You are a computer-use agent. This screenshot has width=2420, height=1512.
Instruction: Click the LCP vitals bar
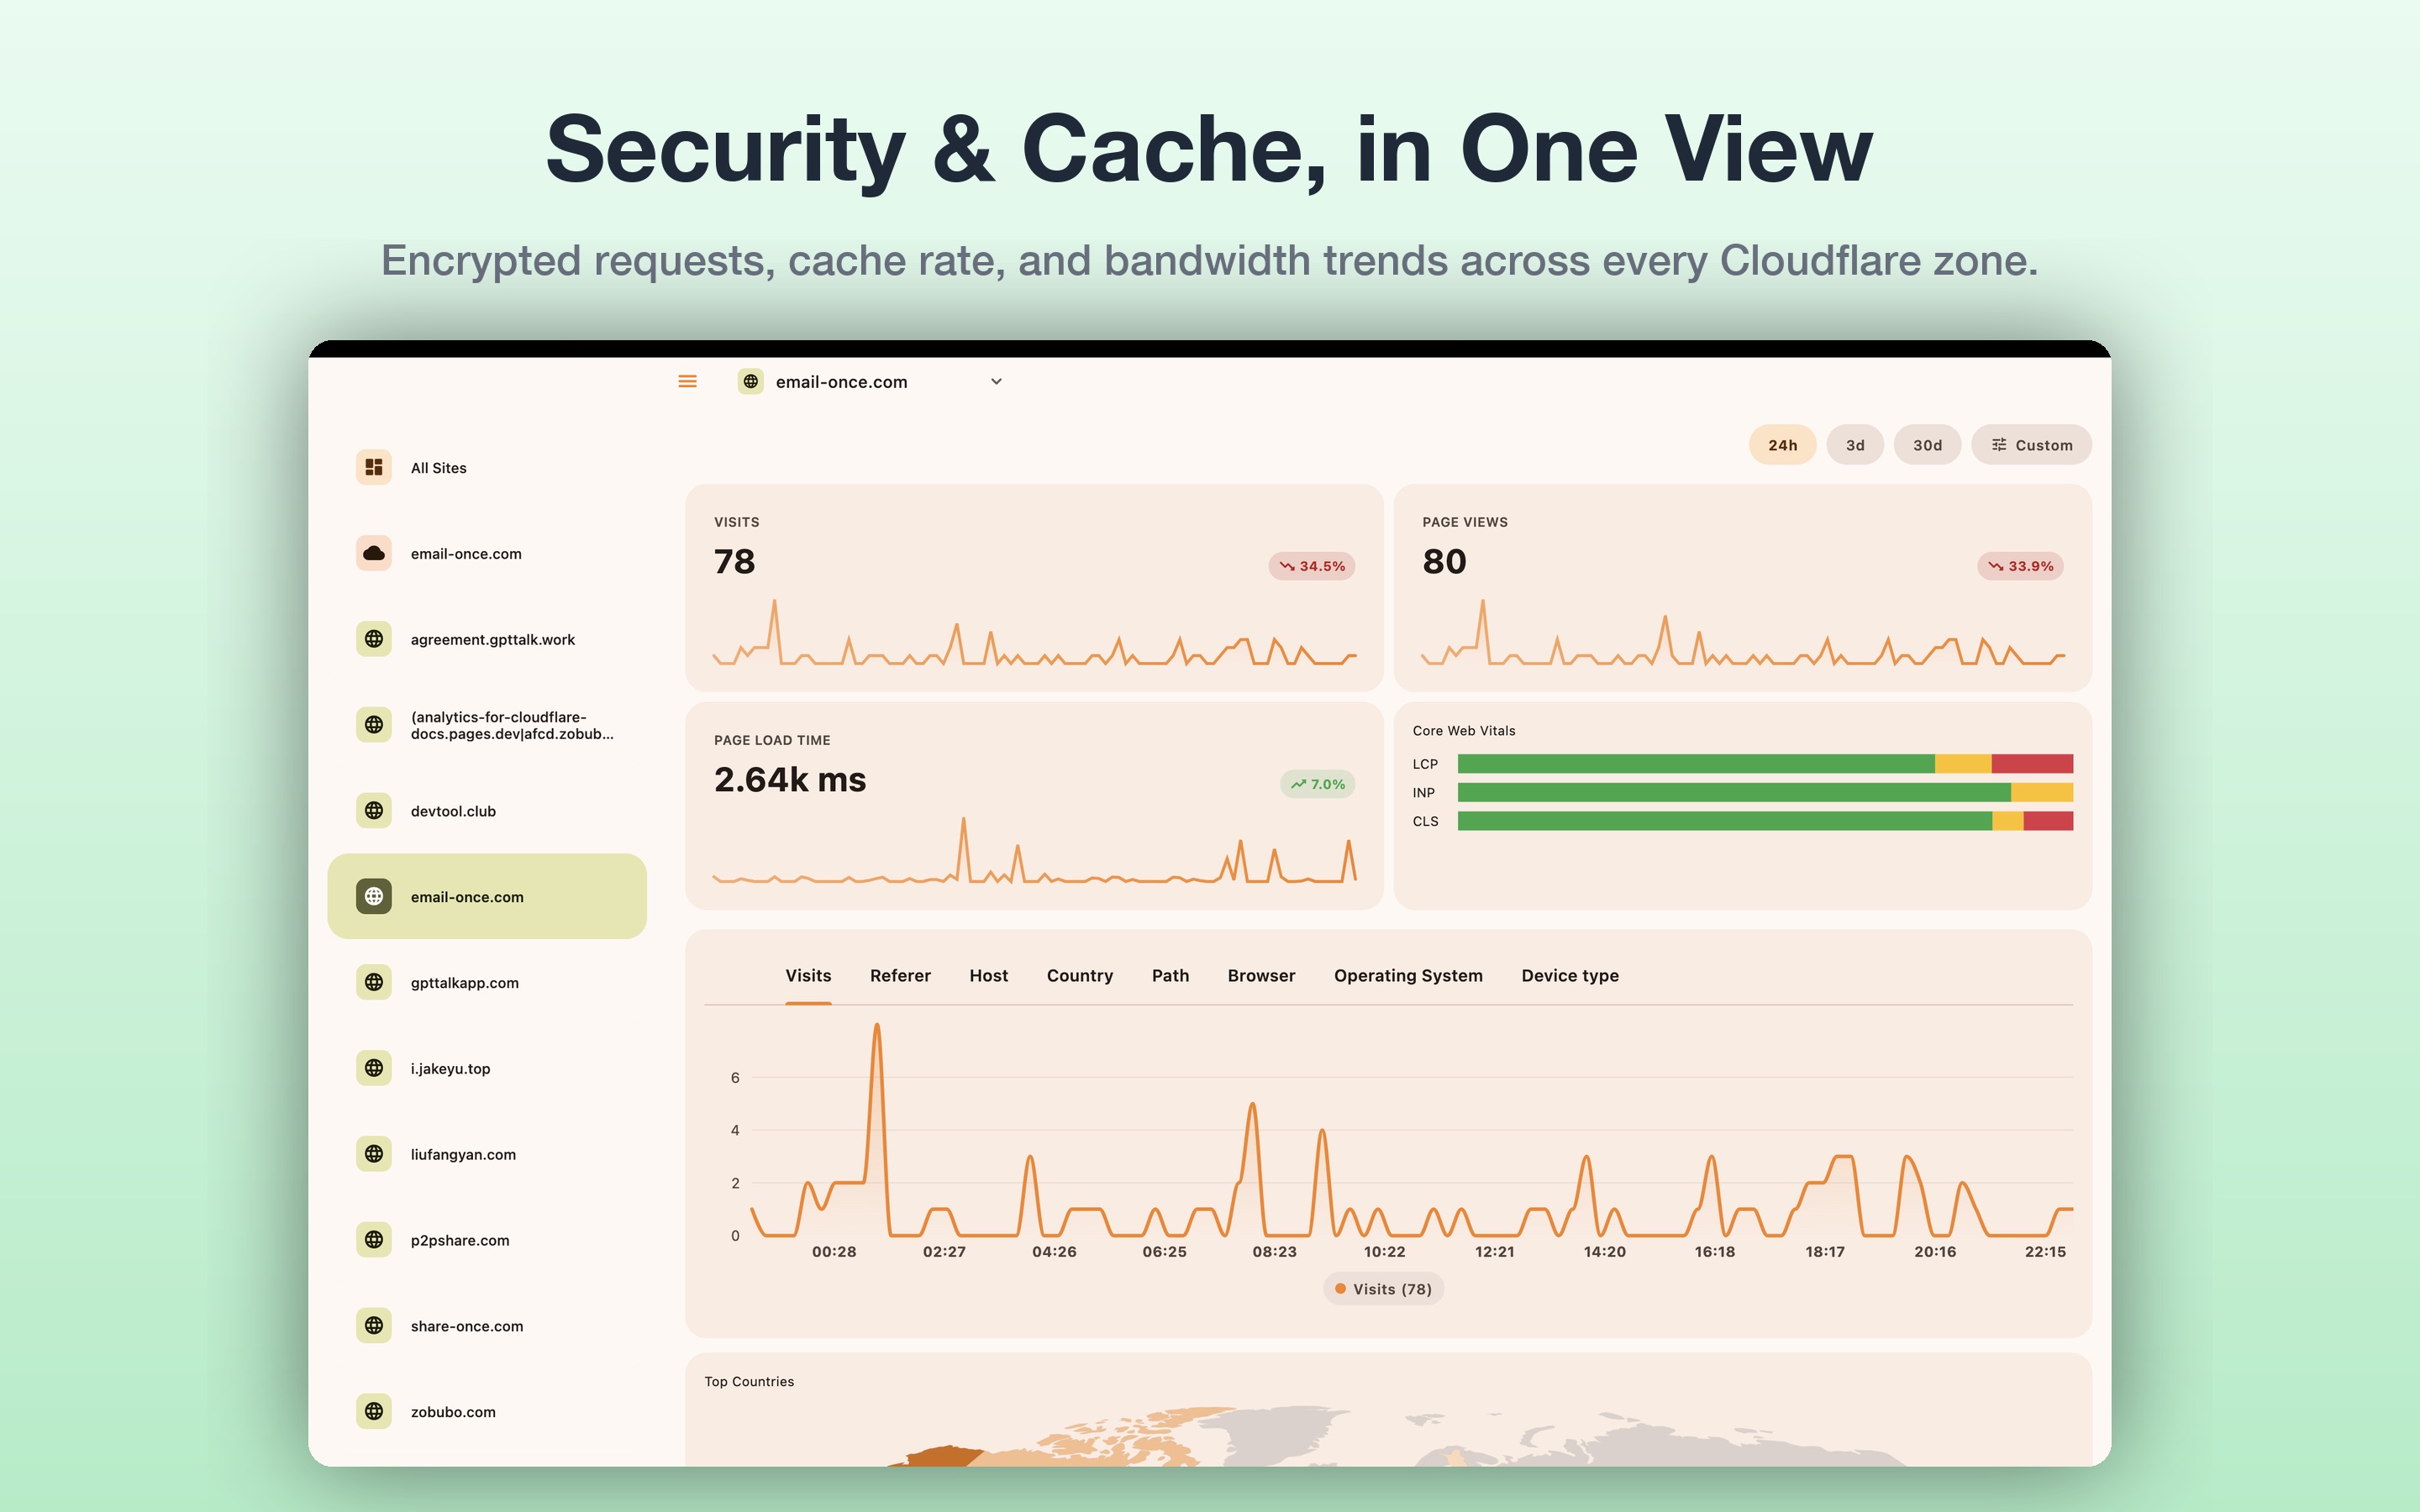point(1765,764)
